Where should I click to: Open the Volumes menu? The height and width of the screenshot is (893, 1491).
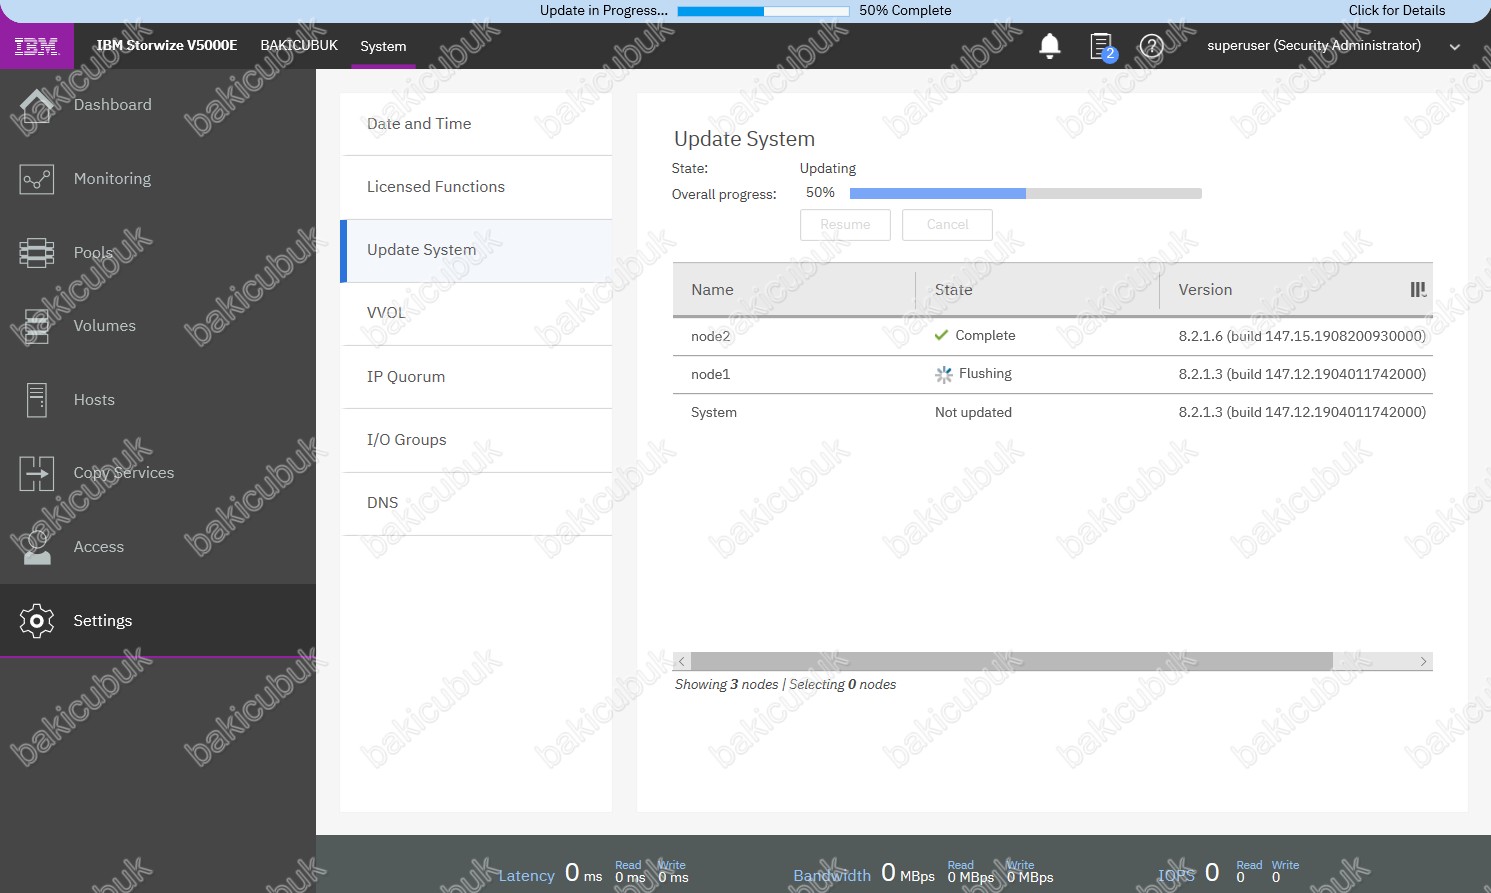pos(104,326)
